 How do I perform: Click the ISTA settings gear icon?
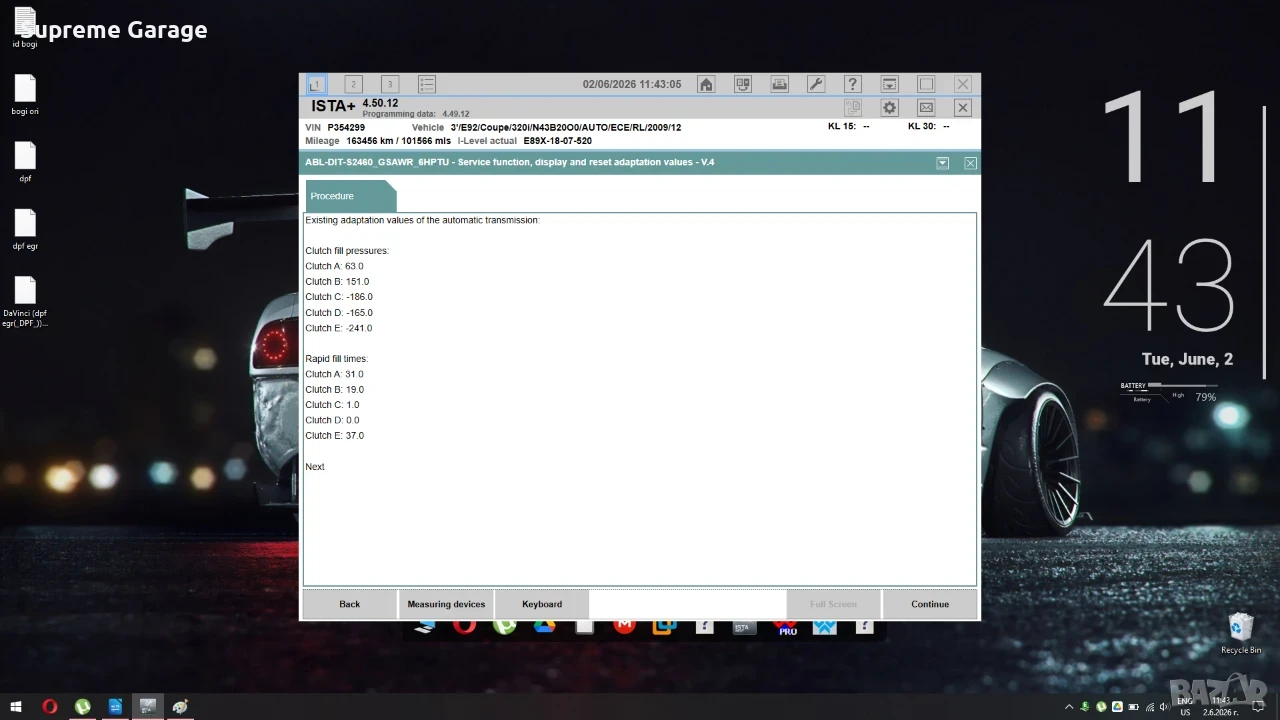(889, 107)
